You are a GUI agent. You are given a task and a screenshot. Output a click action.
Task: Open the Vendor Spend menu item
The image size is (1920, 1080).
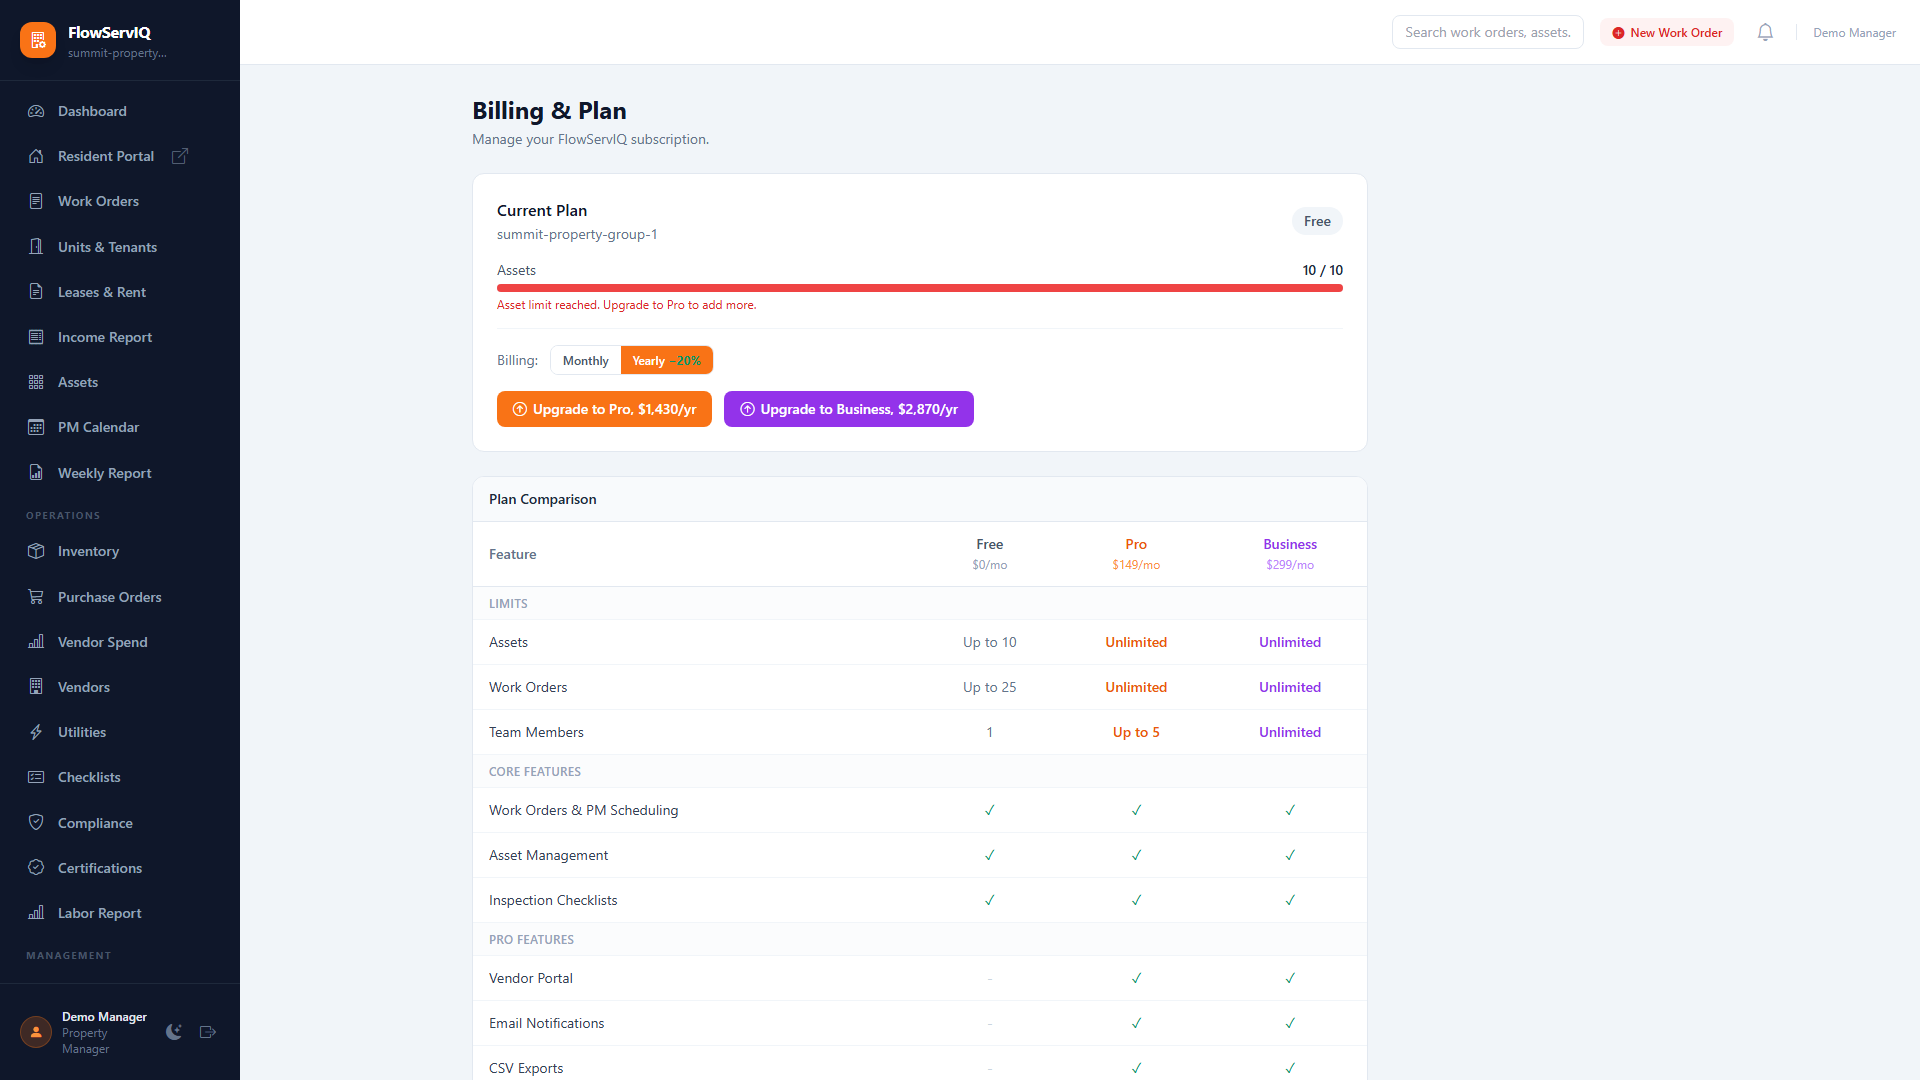click(120, 641)
